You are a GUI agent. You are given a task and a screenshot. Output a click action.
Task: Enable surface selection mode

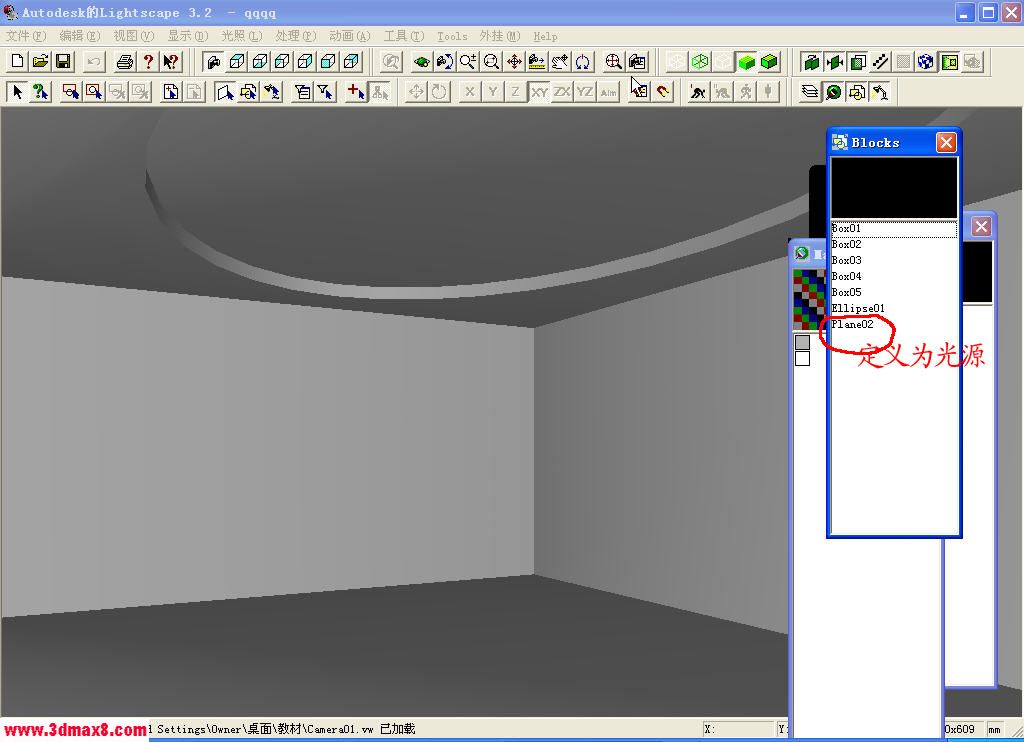point(225,91)
